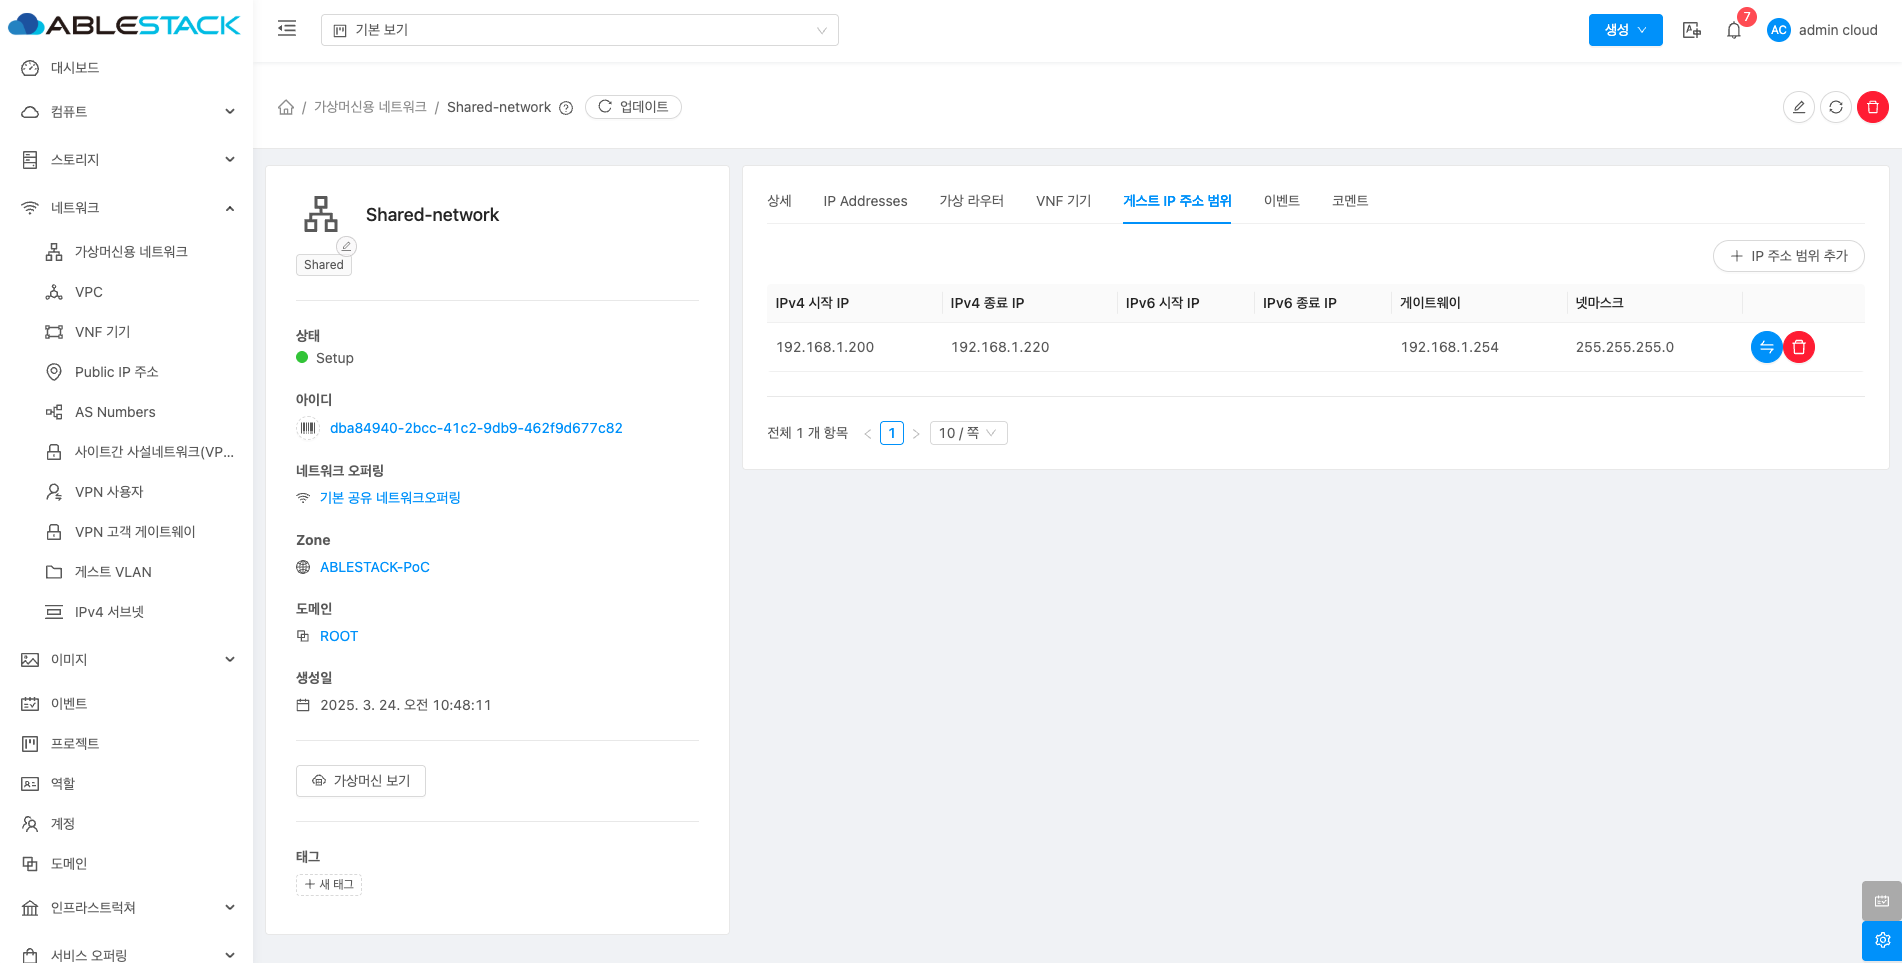Click the edit network pencil icon
Viewport: 1902px width, 963px height.
1798,107
